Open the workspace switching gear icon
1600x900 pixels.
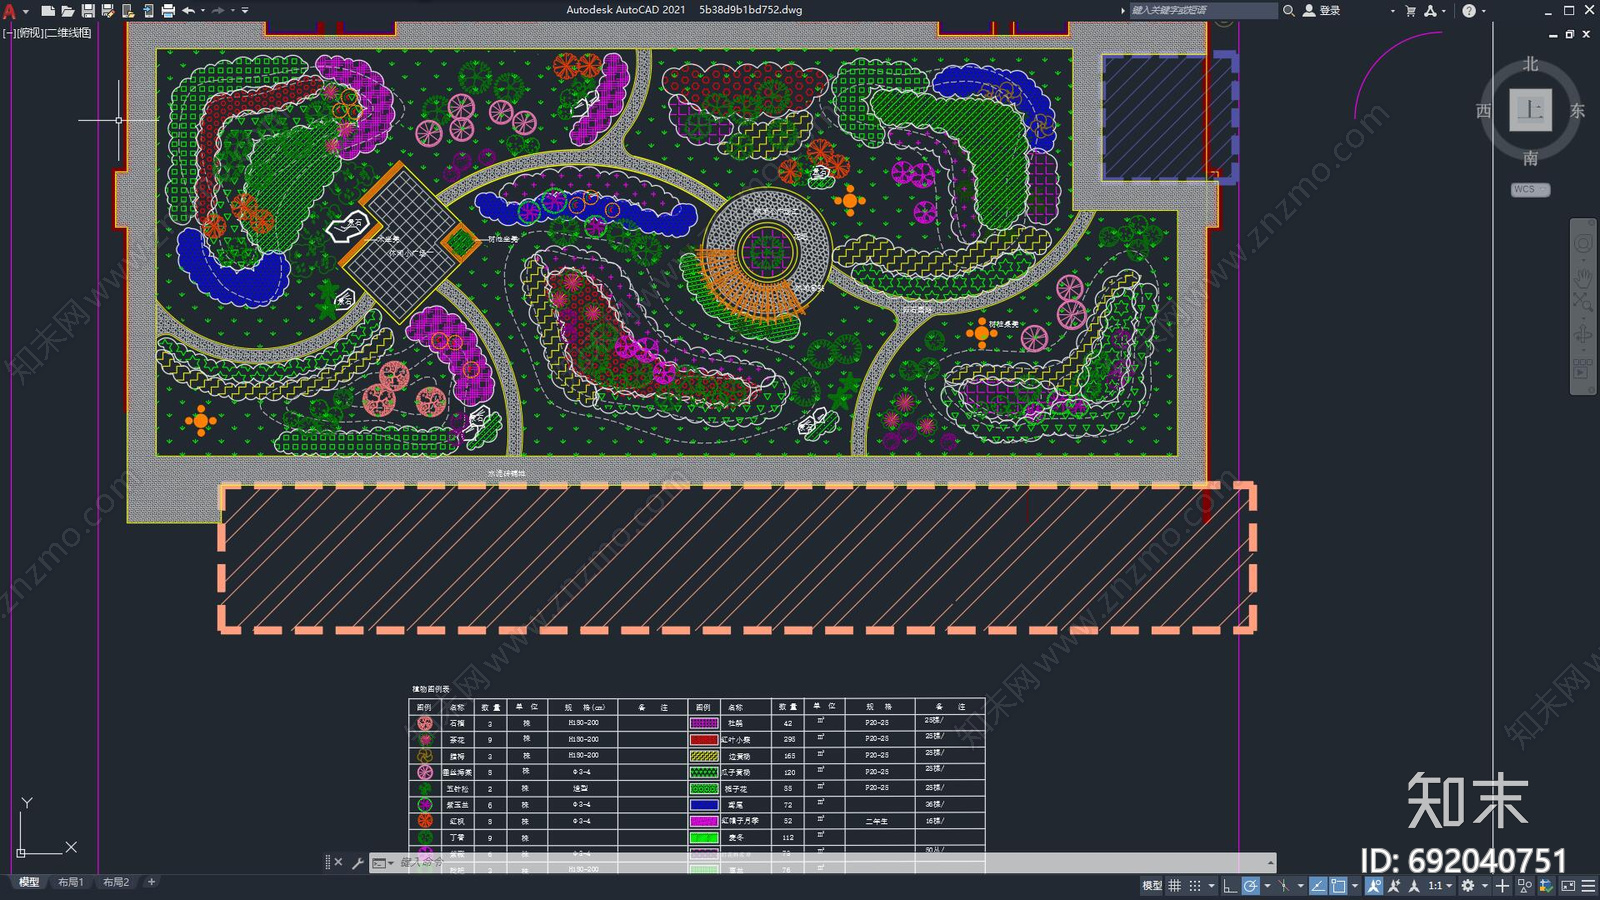(x=1467, y=886)
